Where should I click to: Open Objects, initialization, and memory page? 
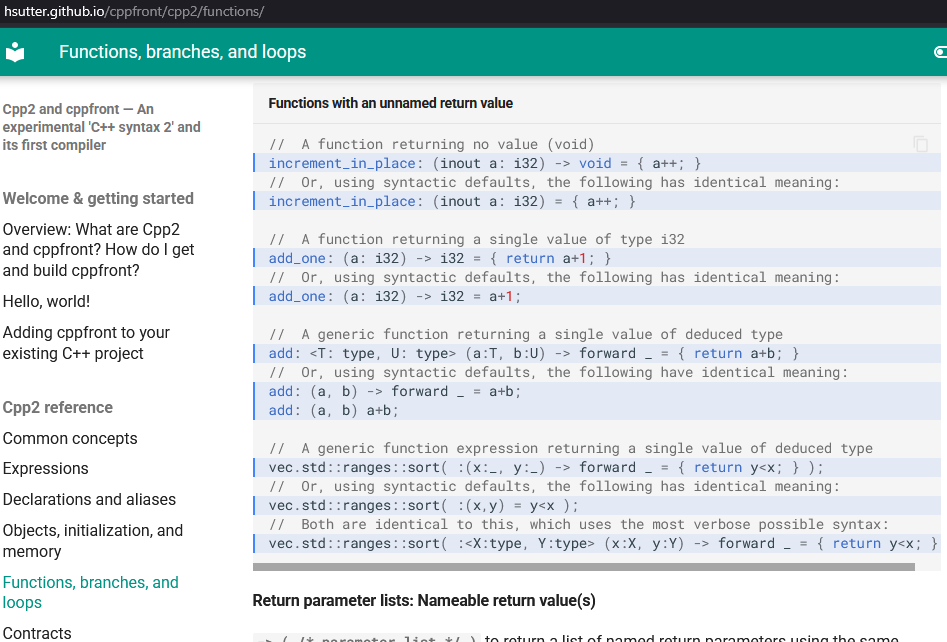(x=93, y=541)
